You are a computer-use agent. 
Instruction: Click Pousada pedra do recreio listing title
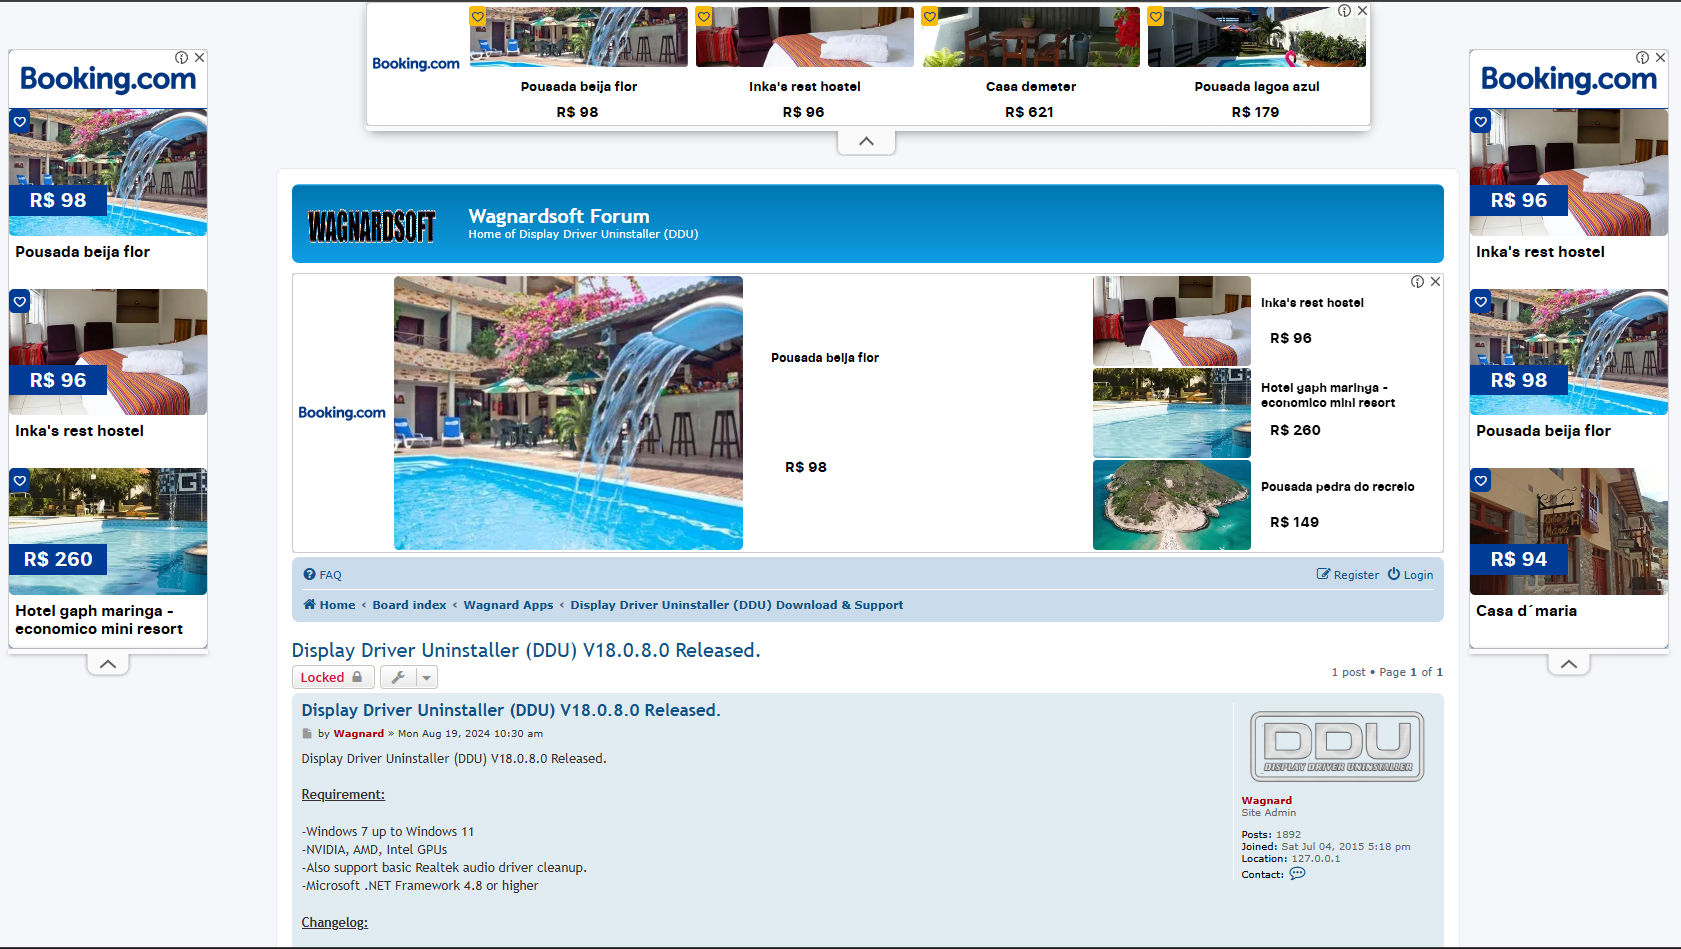[x=1337, y=487]
